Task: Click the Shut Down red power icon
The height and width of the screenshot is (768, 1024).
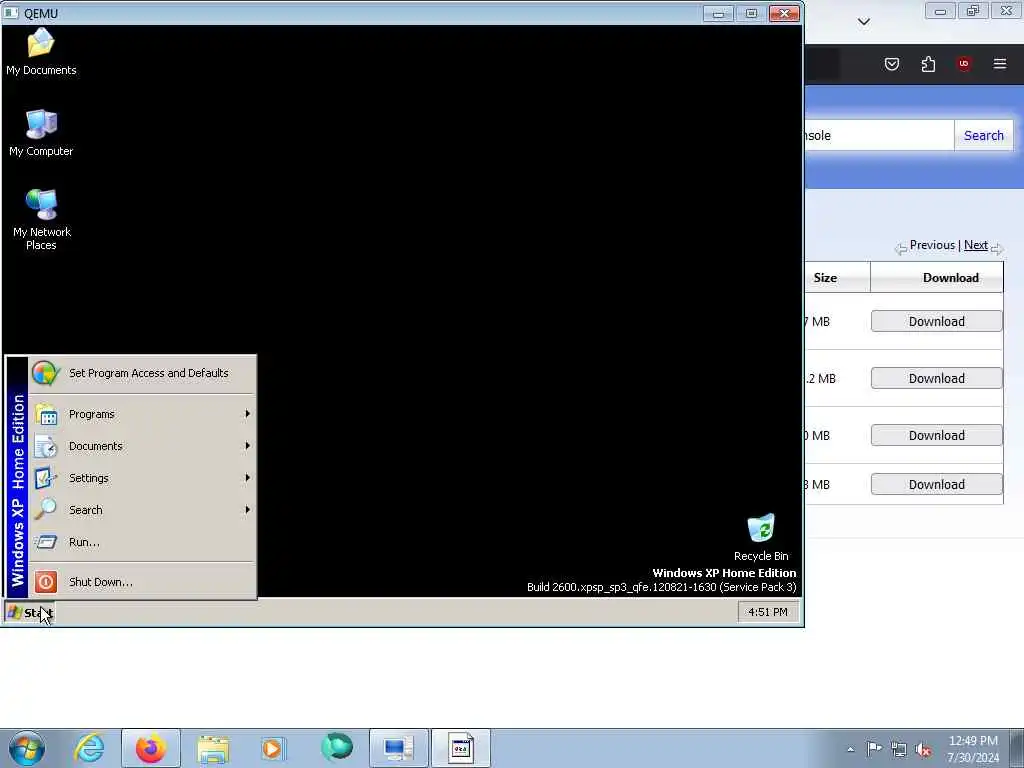Action: click(x=46, y=582)
